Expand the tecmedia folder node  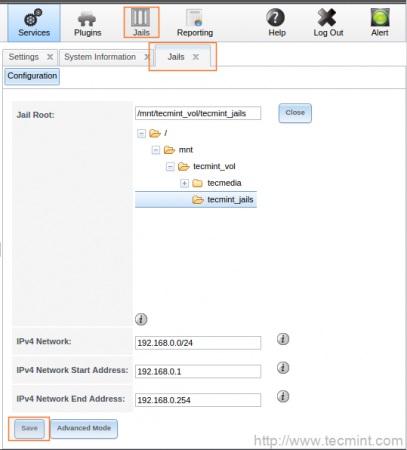click(184, 183)
